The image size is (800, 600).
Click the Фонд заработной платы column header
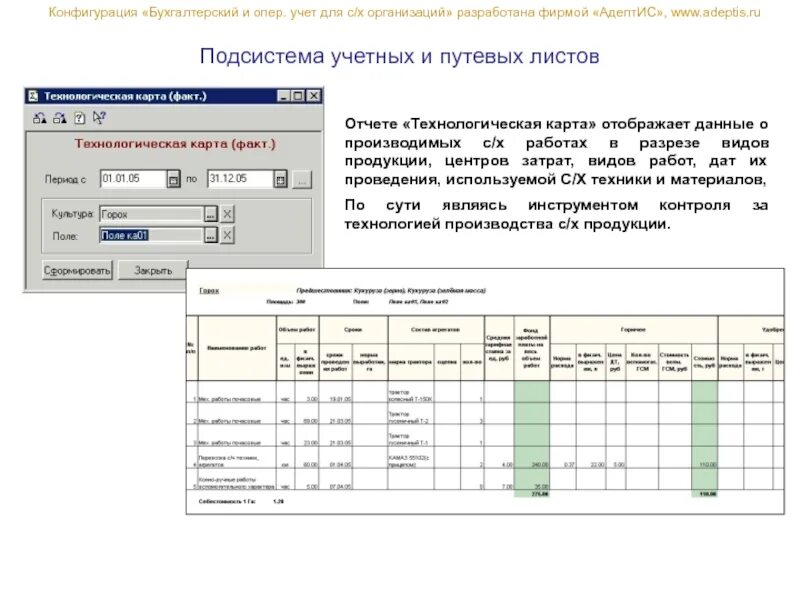pos(532,348)
